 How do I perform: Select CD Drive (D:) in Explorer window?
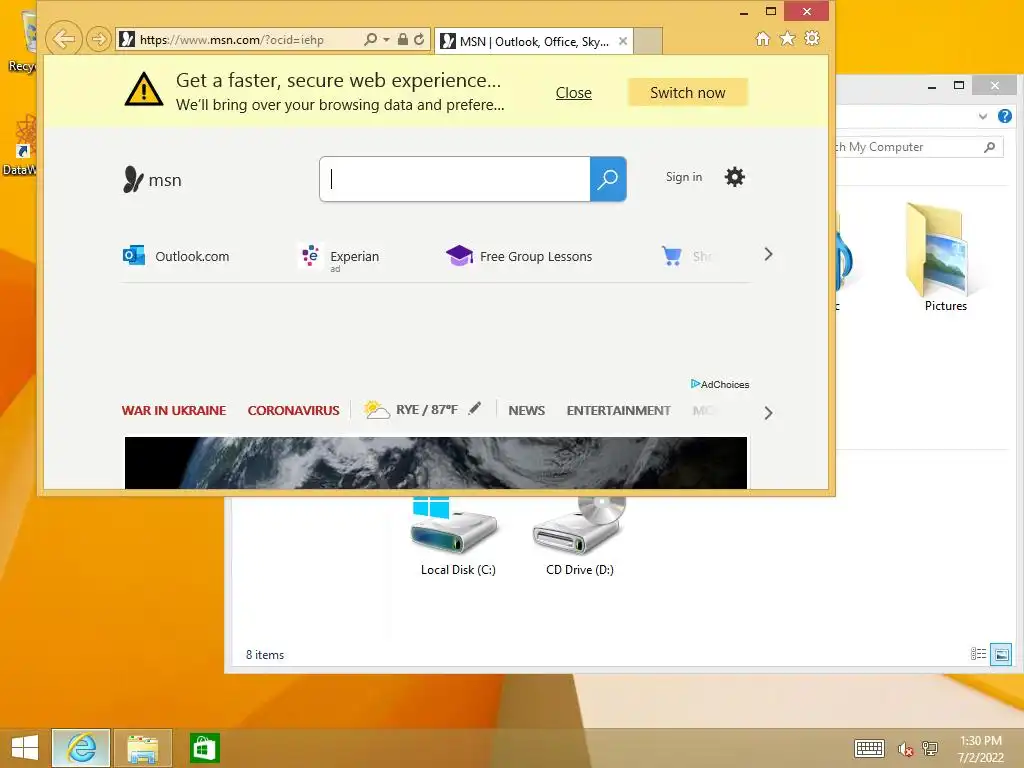[x=580, y=537]
